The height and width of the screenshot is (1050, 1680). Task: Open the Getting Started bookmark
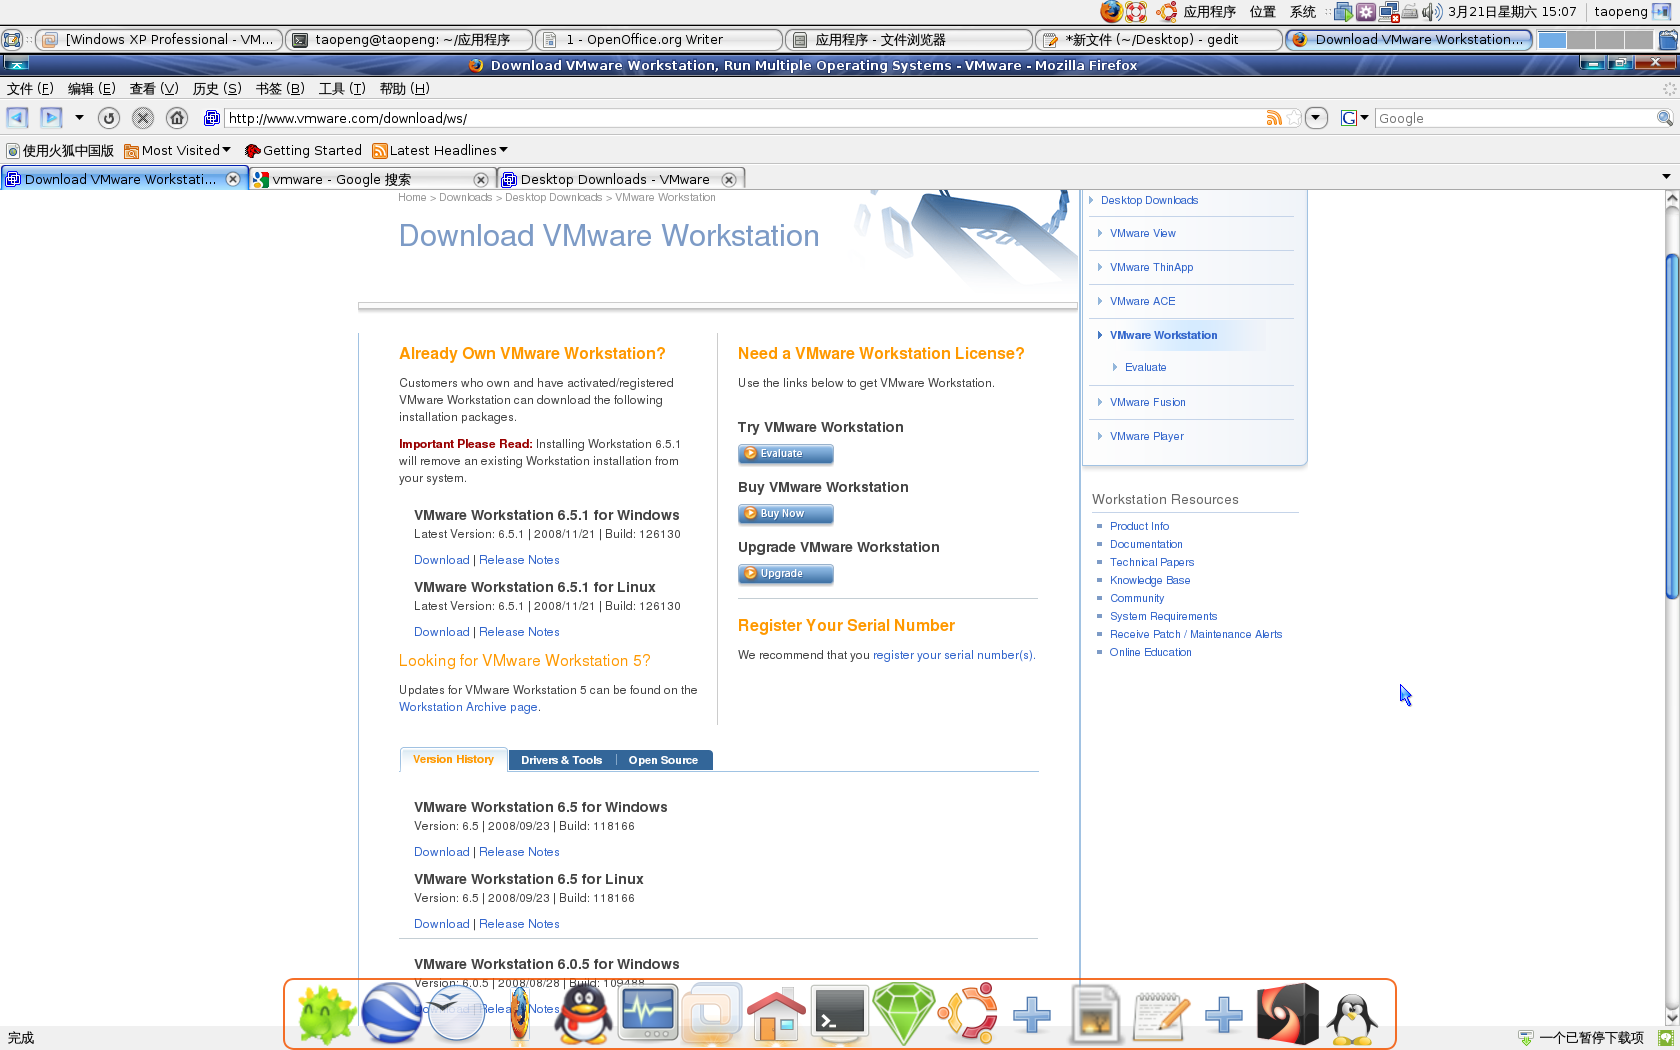tap(303, 150)
